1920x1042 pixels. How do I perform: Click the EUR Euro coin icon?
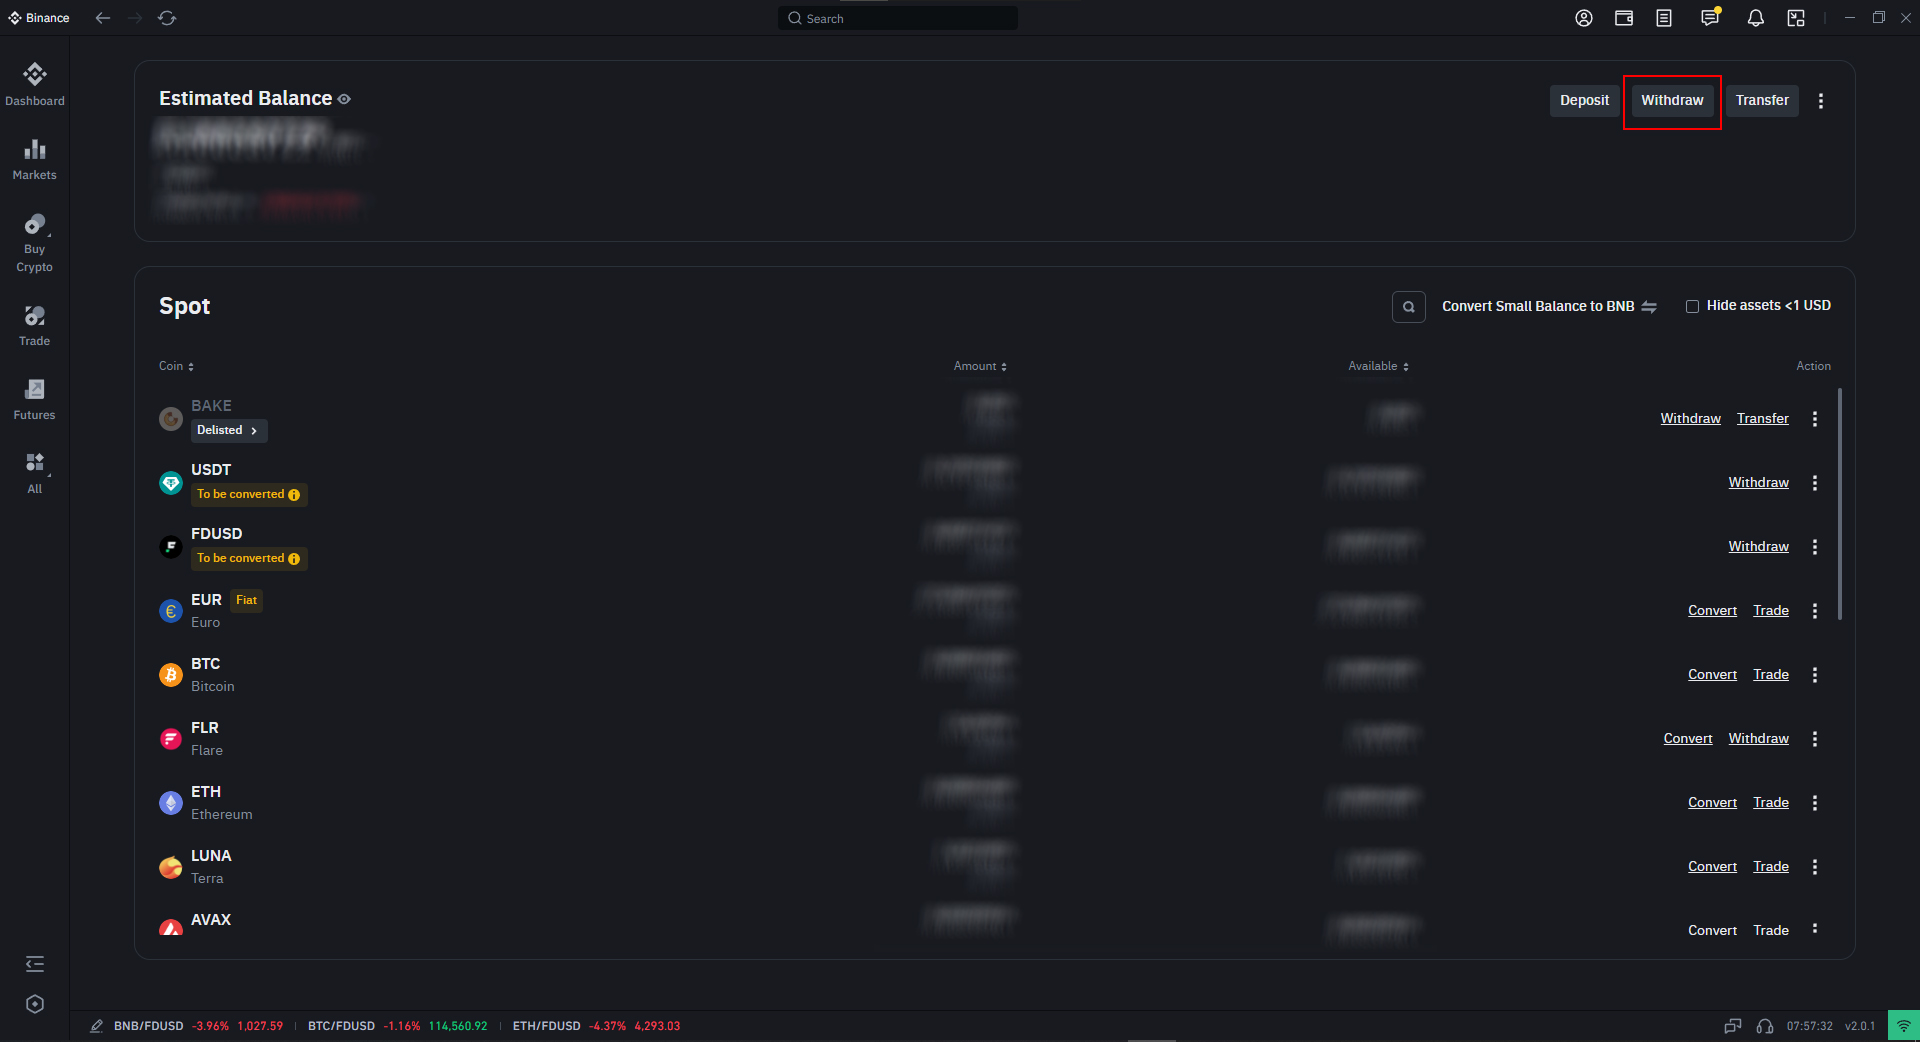(x=171, y=611)
